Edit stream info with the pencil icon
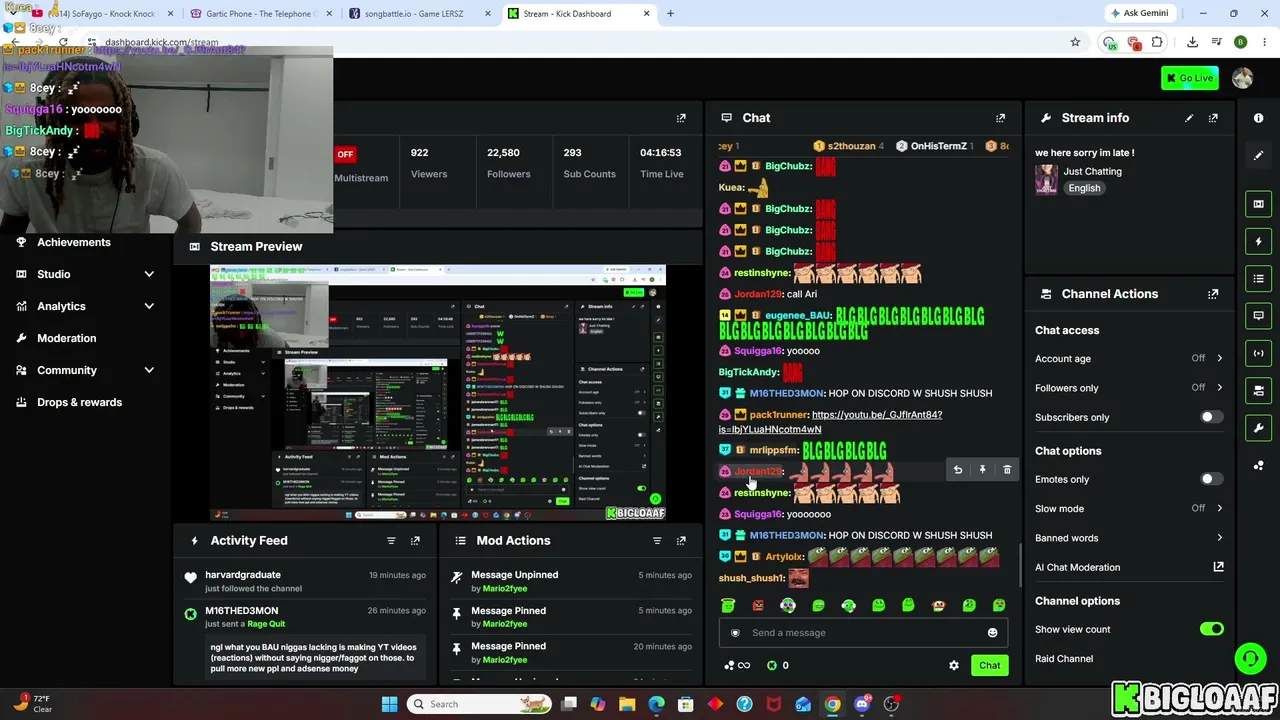This screenshot has height=720, width=1280. tap(1189, 118)
